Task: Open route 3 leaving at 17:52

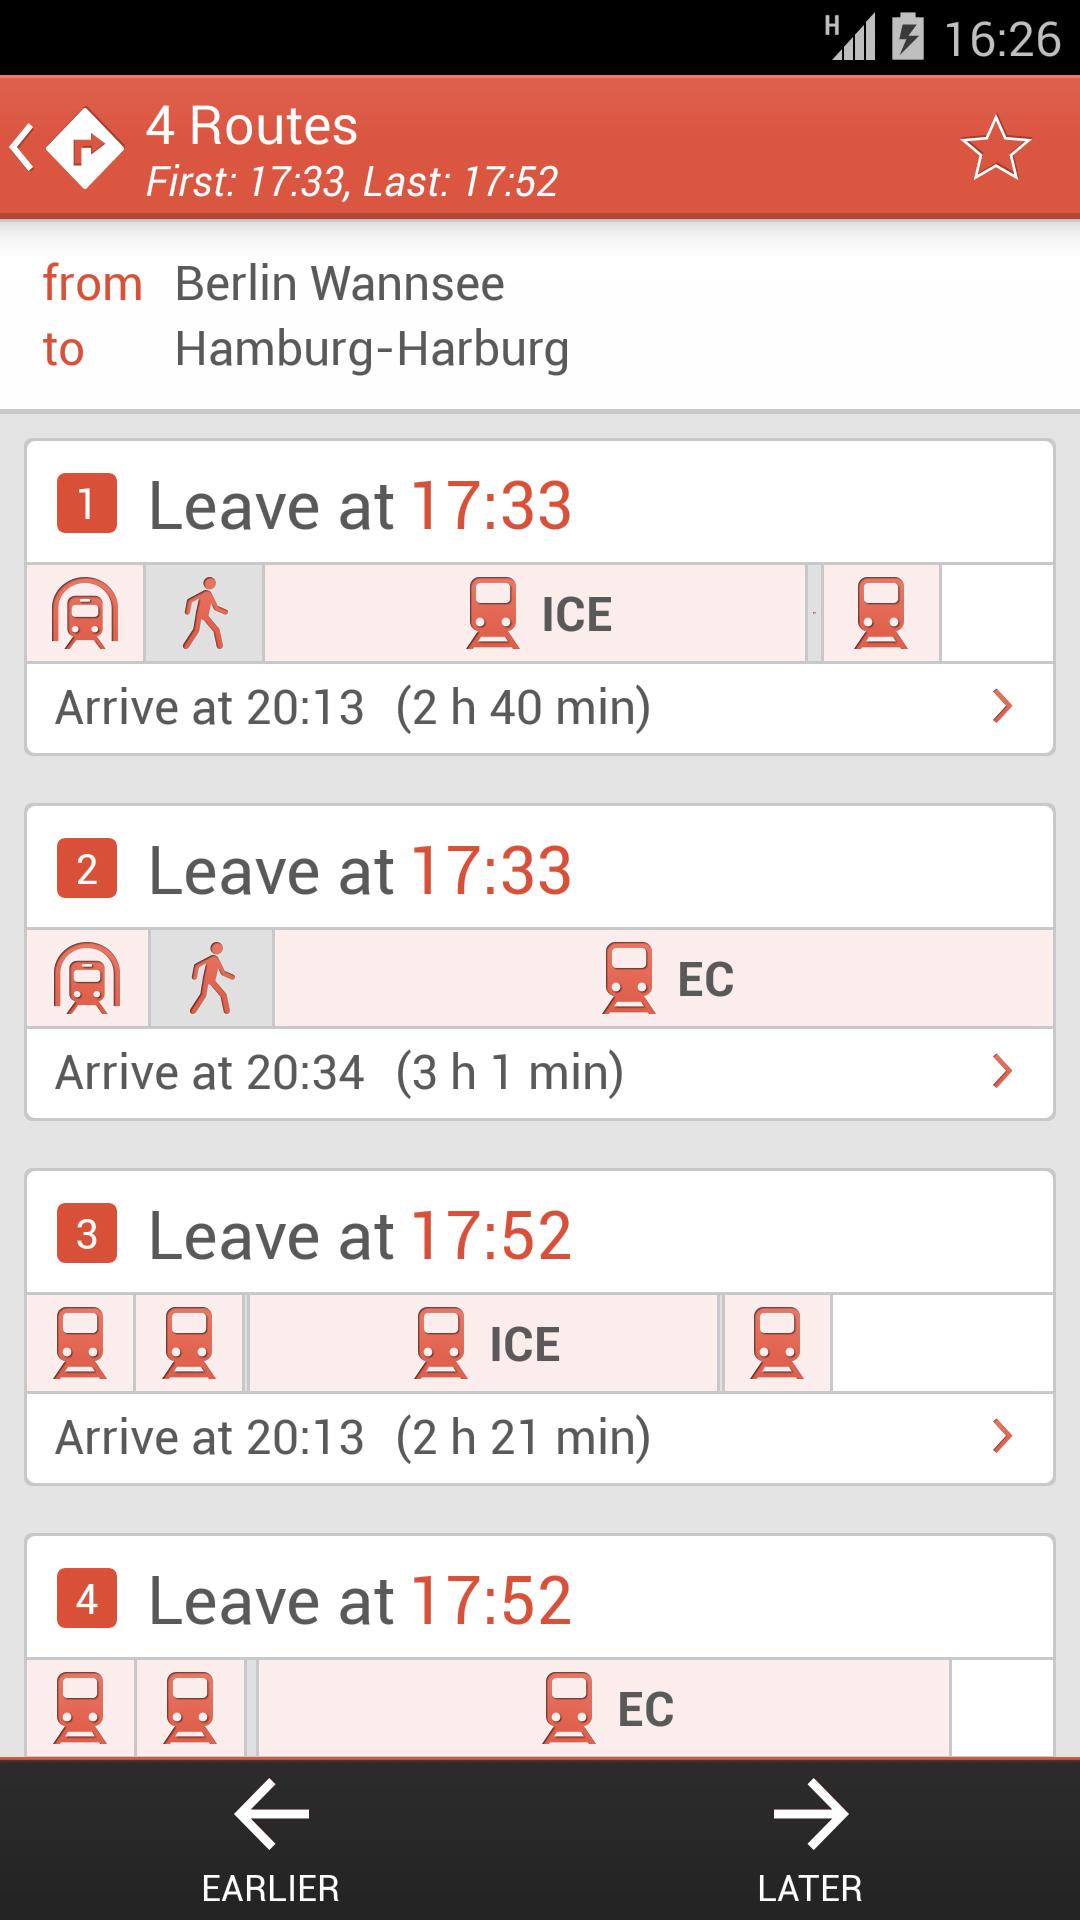Action: 360,1235
